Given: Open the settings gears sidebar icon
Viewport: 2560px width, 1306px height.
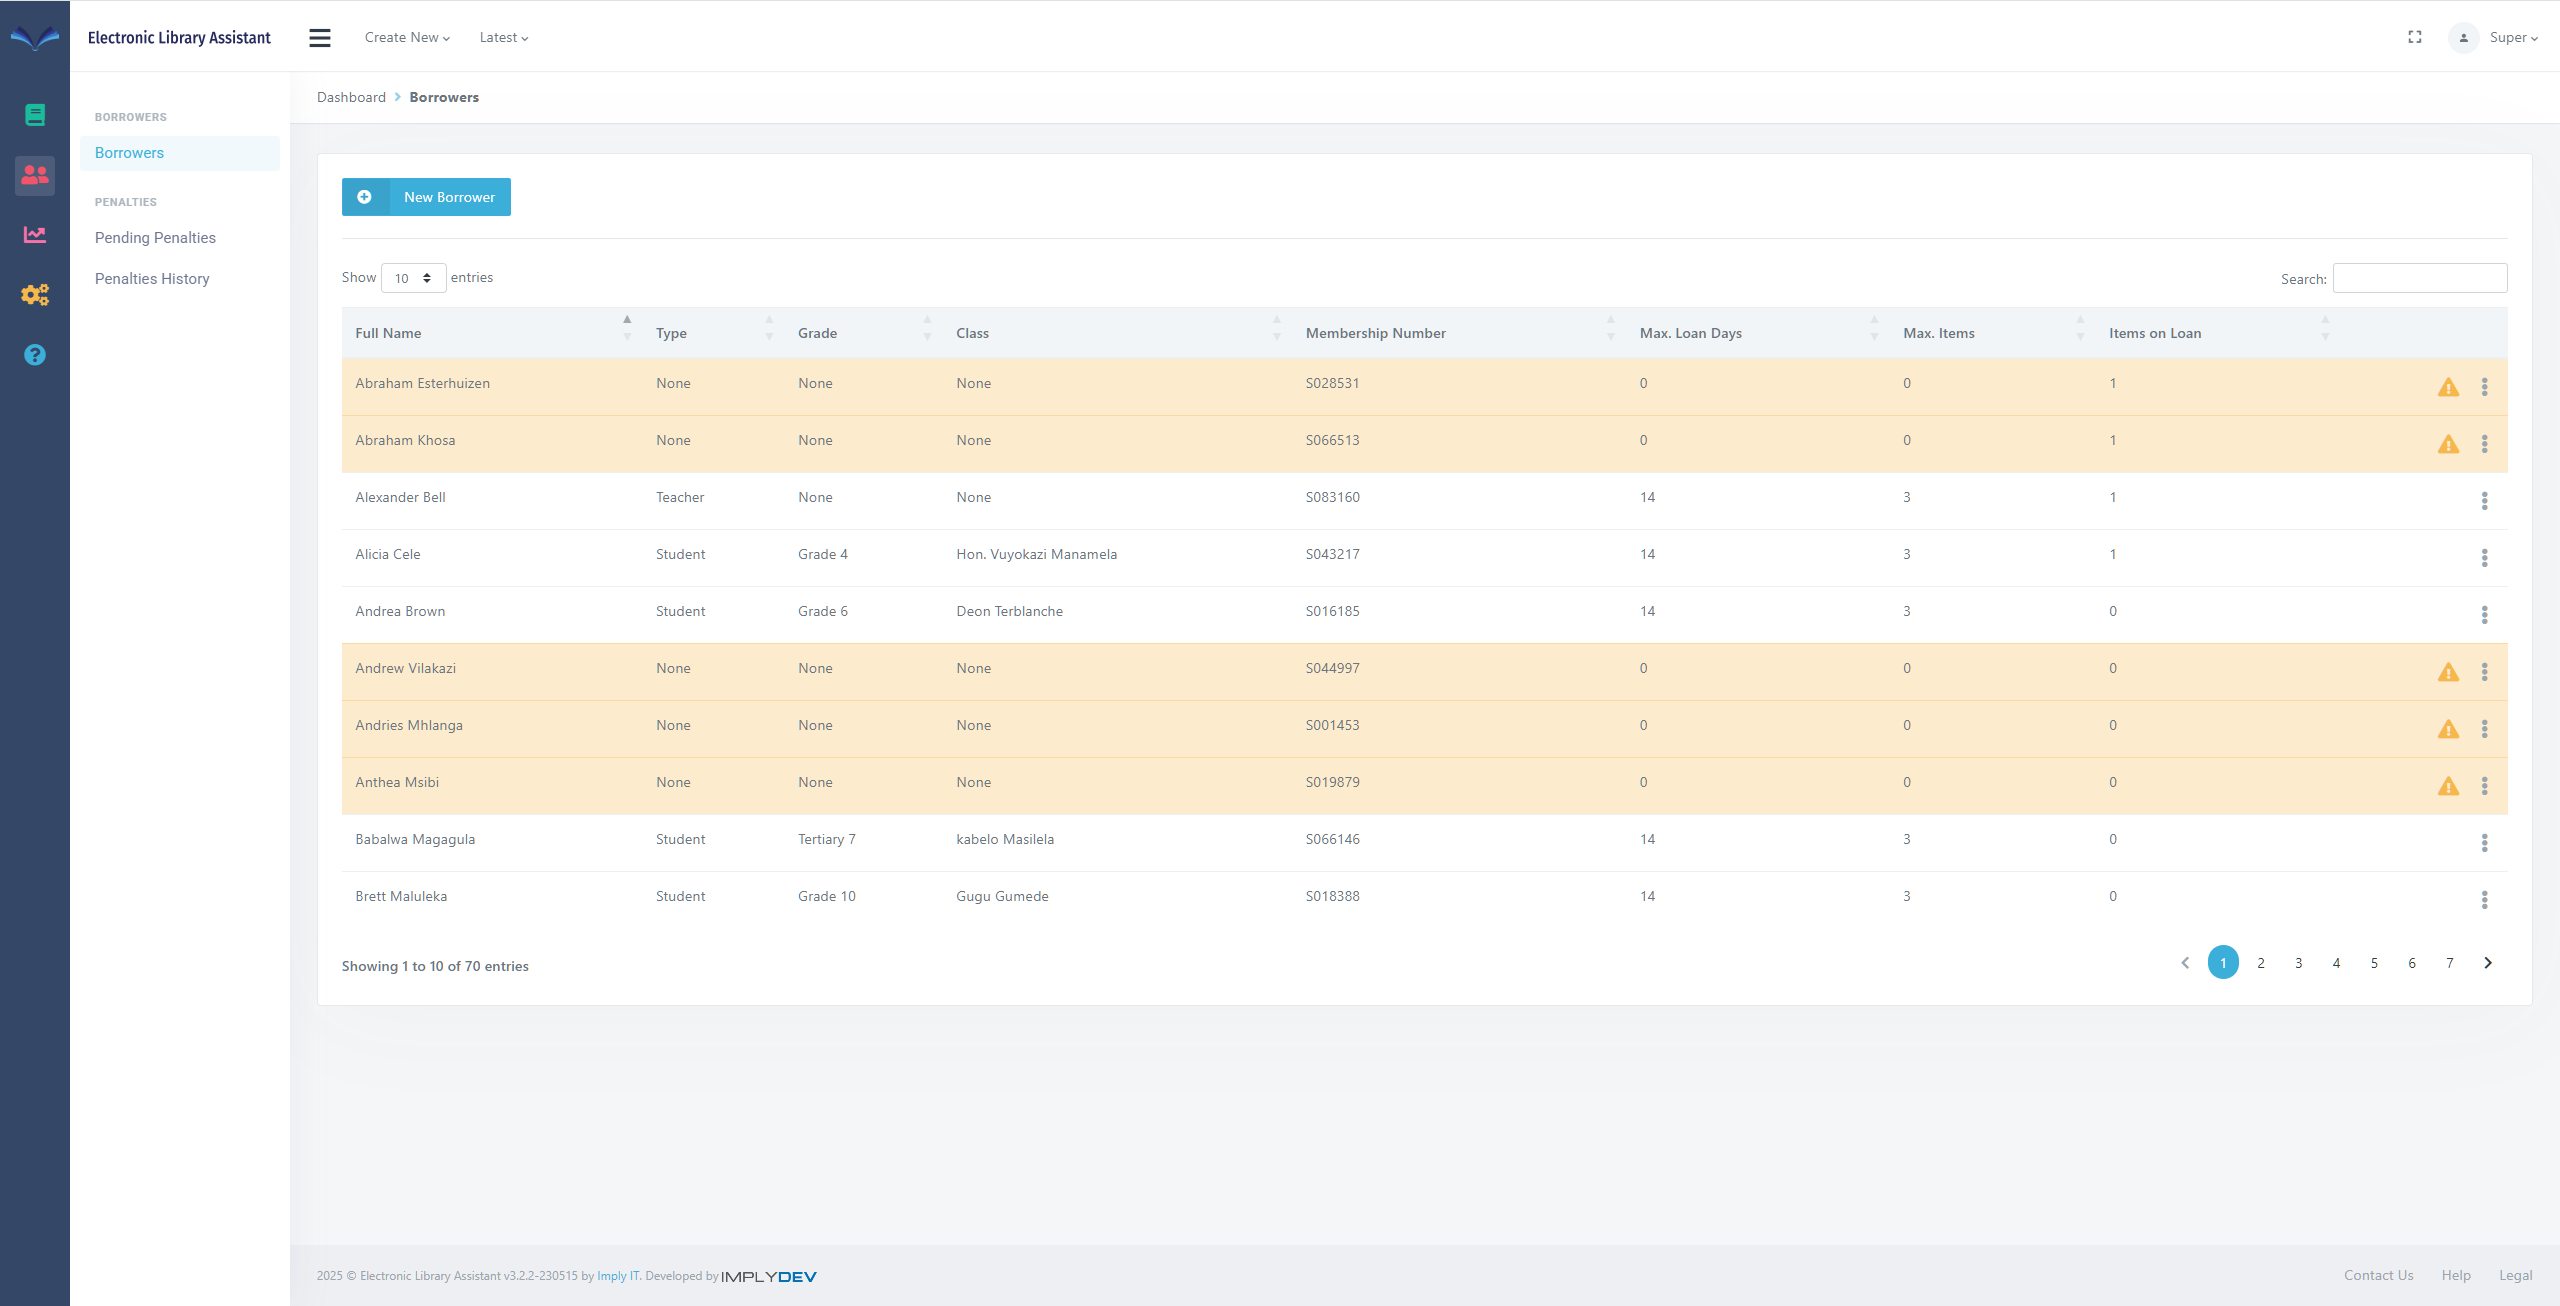Looking at the screenshot, I should pos(35,295).
